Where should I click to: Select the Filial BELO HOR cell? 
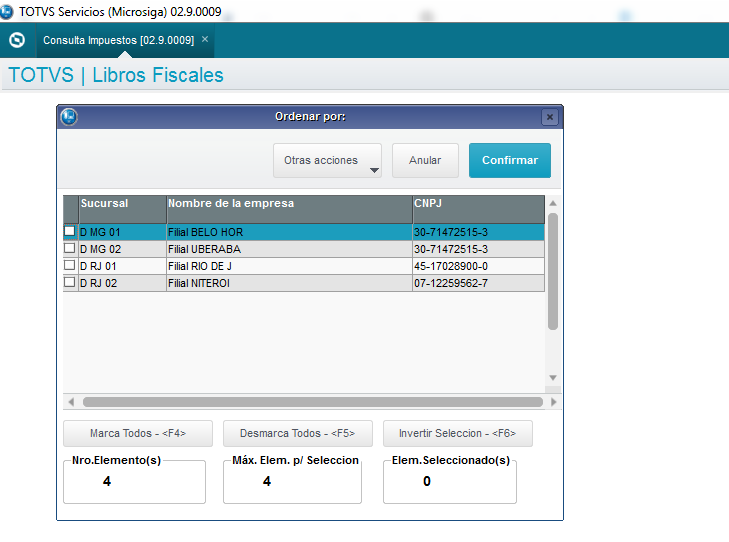[289, 232]
